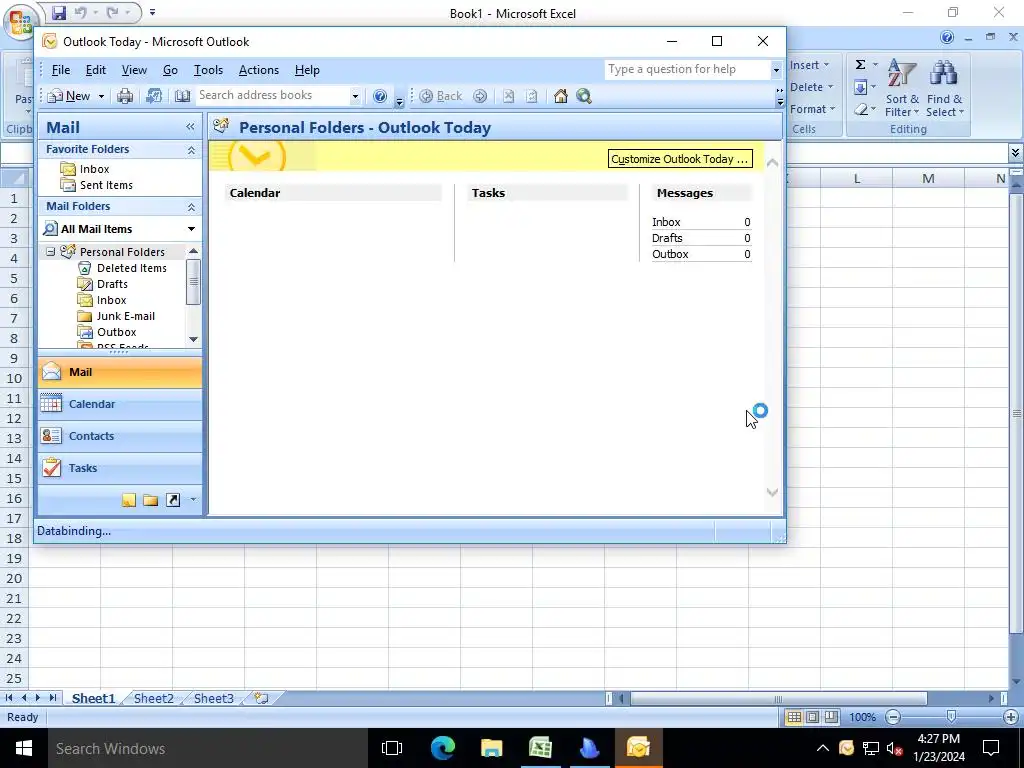
Task: Select the Deleted Items folder
Action: pyautogui.click(x=131, y=268)
